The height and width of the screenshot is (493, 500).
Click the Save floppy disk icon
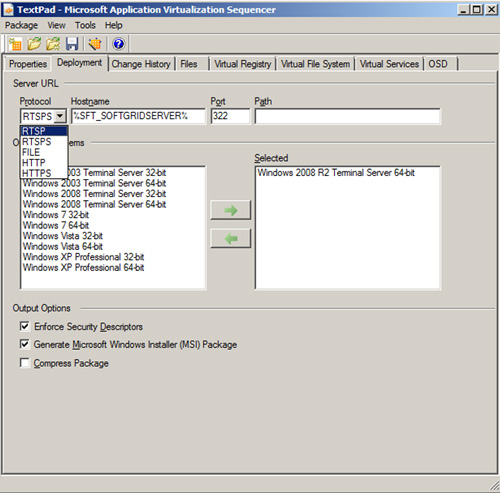tap(72, 44)
